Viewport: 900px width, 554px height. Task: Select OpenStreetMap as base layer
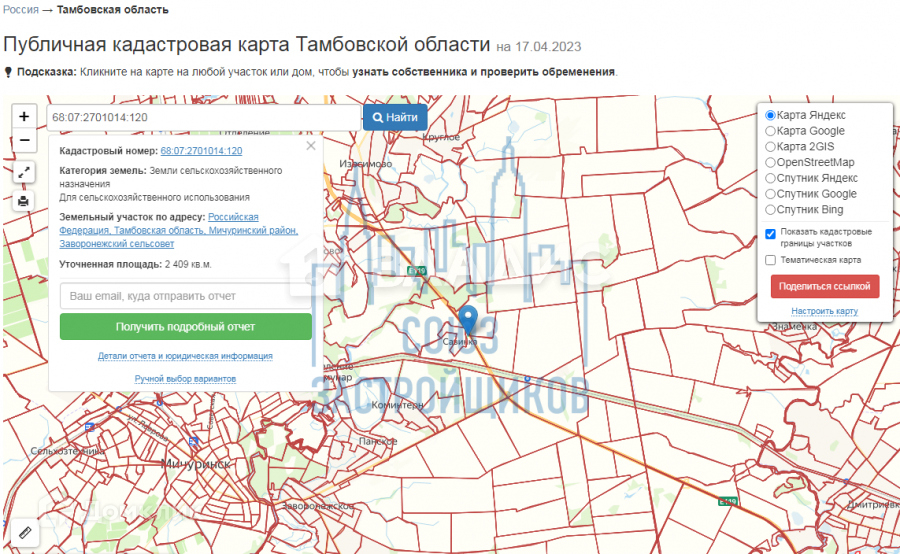(x=770, y=162)
